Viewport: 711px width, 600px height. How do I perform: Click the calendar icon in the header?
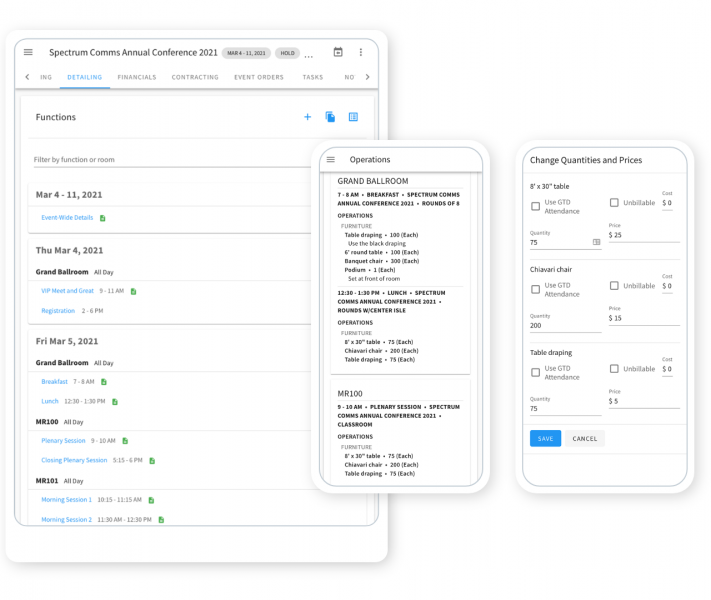click(338, 52)
